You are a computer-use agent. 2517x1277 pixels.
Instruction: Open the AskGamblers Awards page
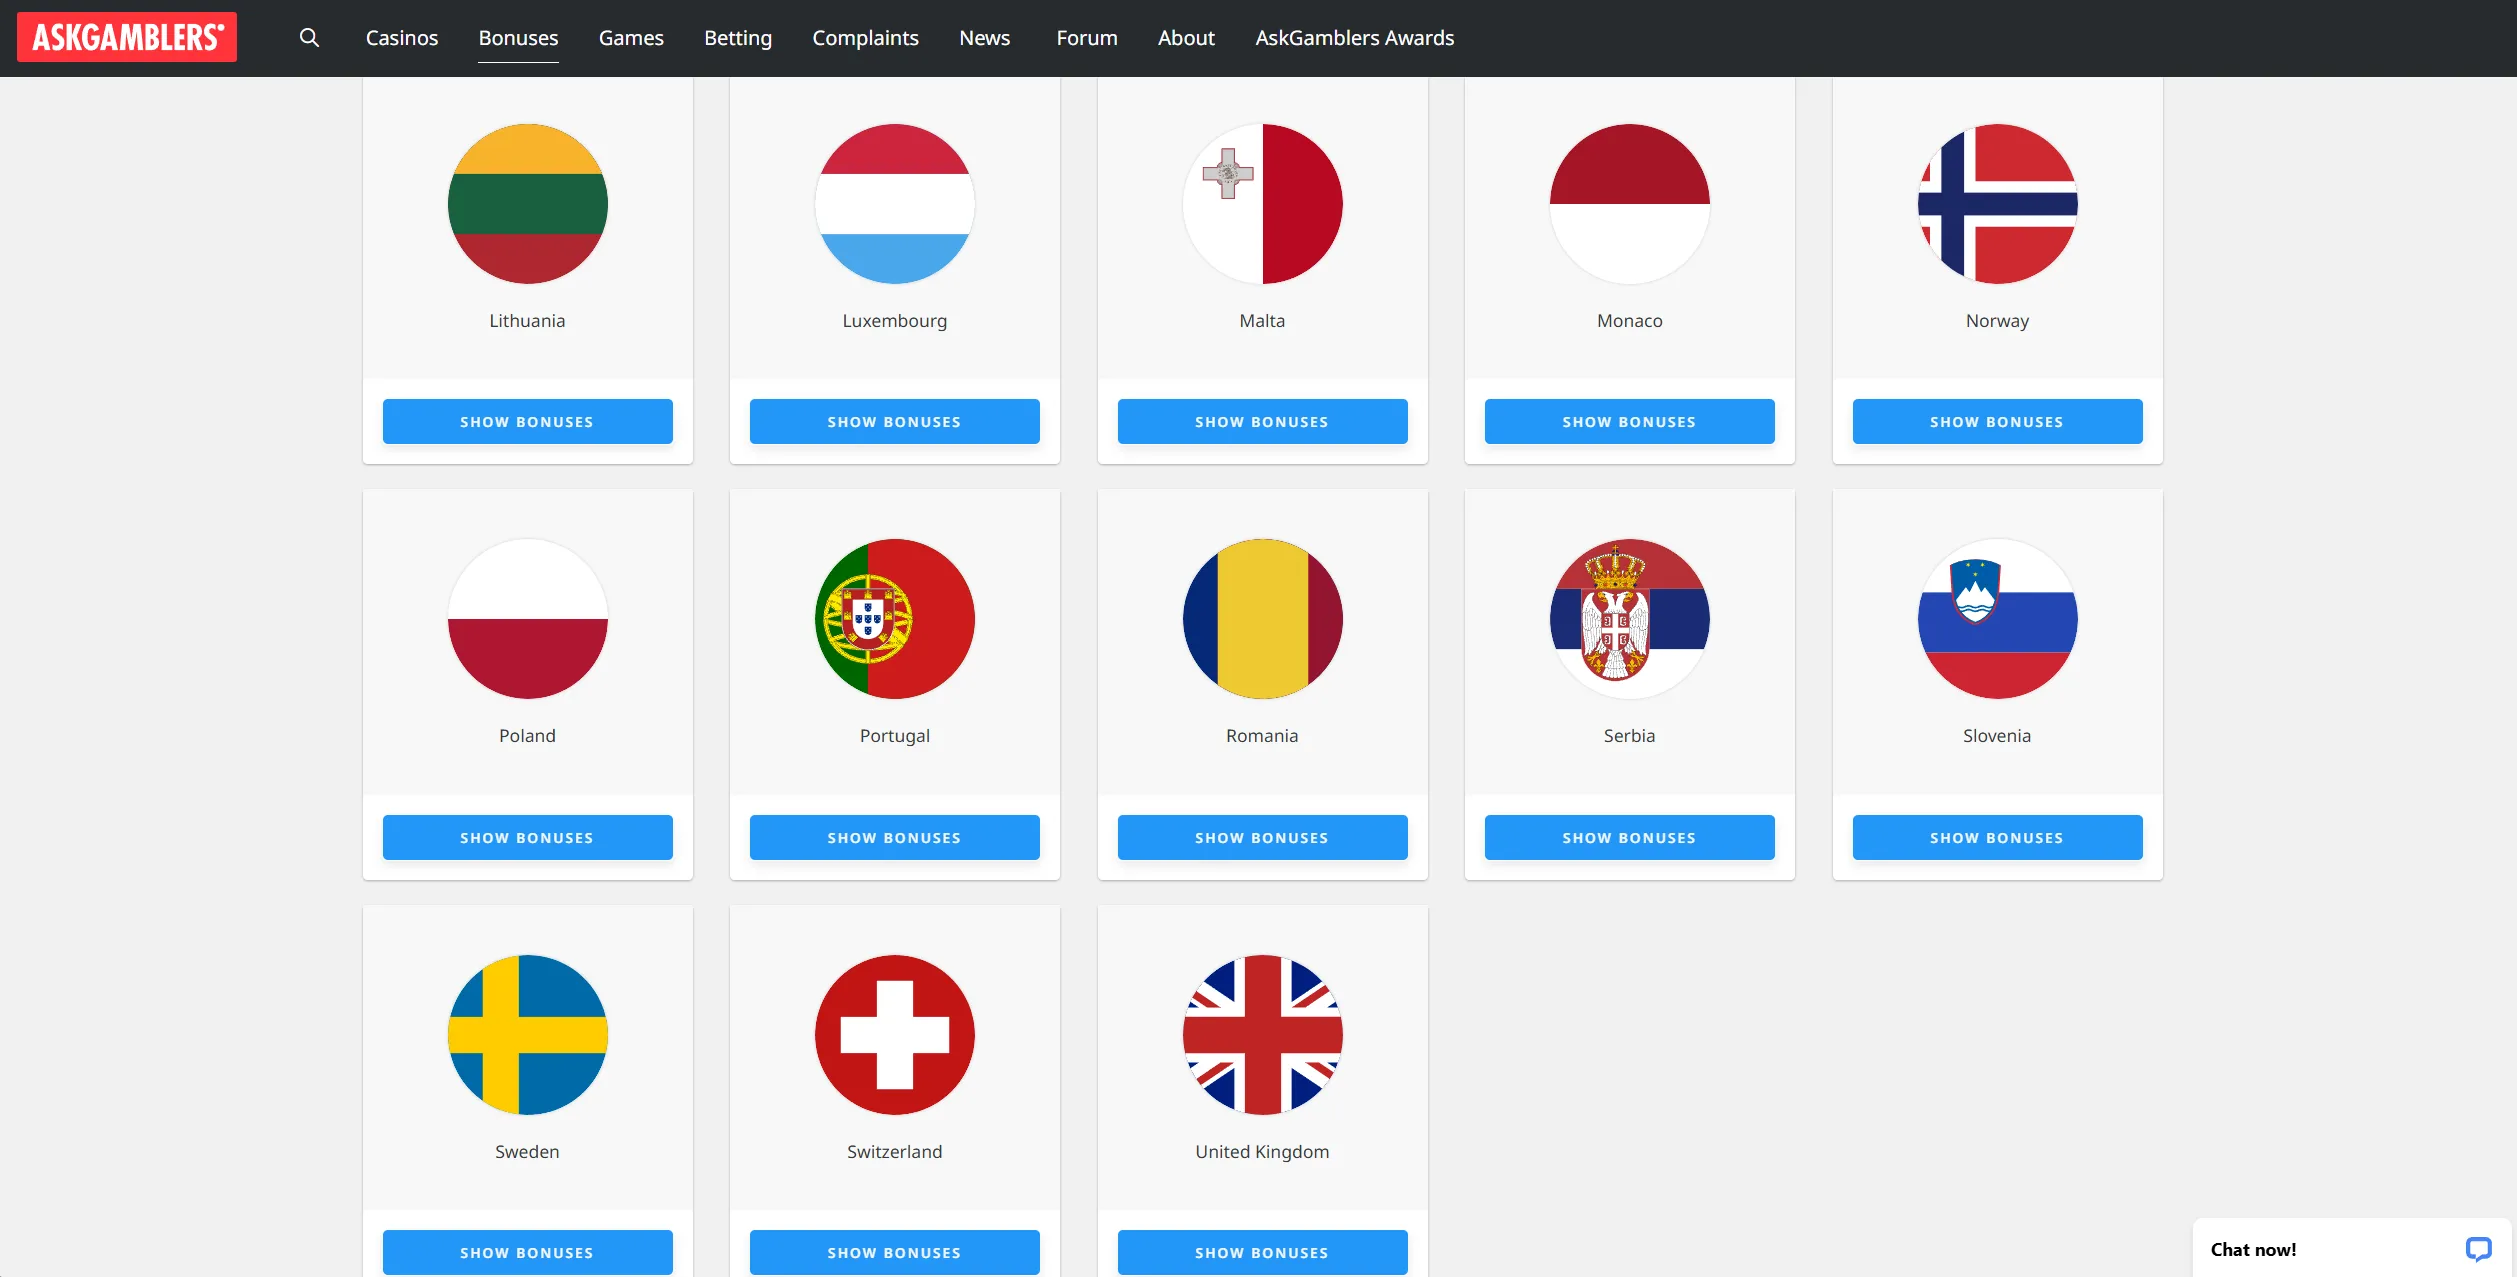click(x=1354, y=38)
